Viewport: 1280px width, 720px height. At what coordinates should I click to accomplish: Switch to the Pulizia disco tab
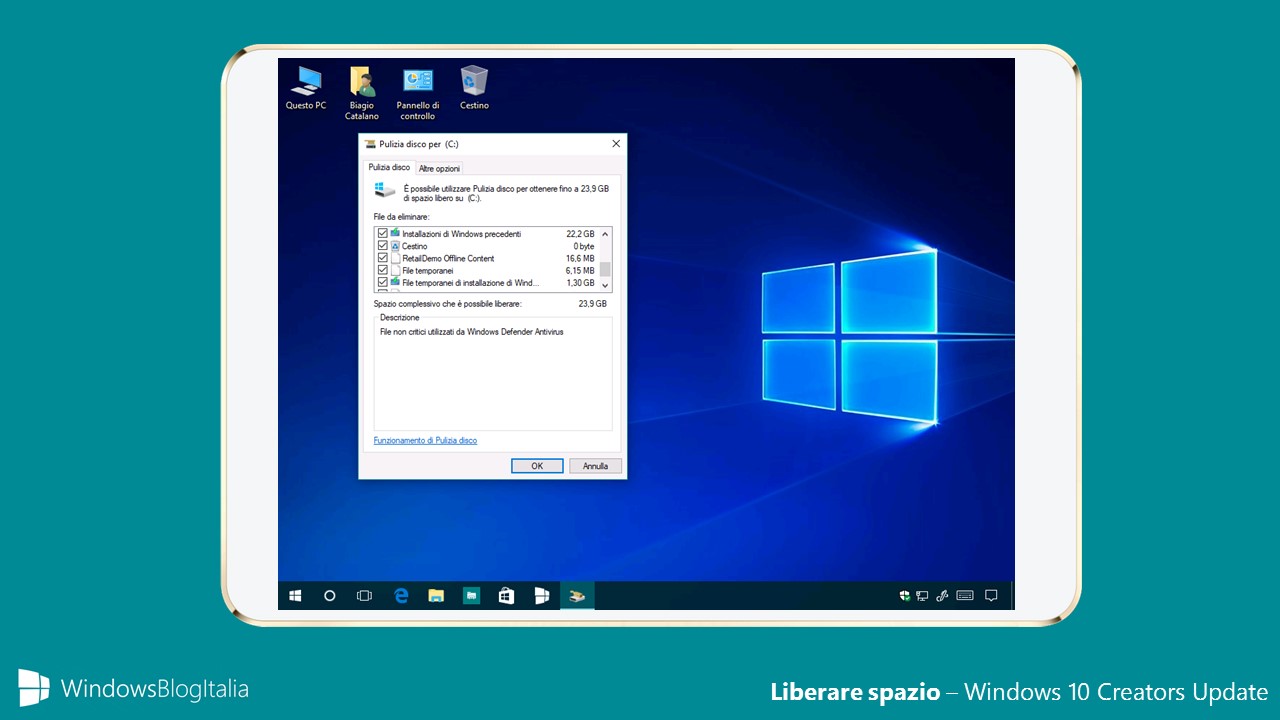click(x=389, y=167)
